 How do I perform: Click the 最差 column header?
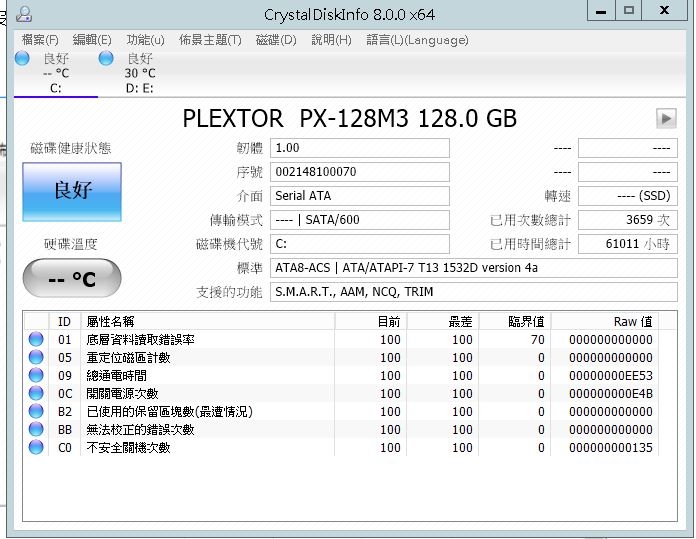[443, 321]
